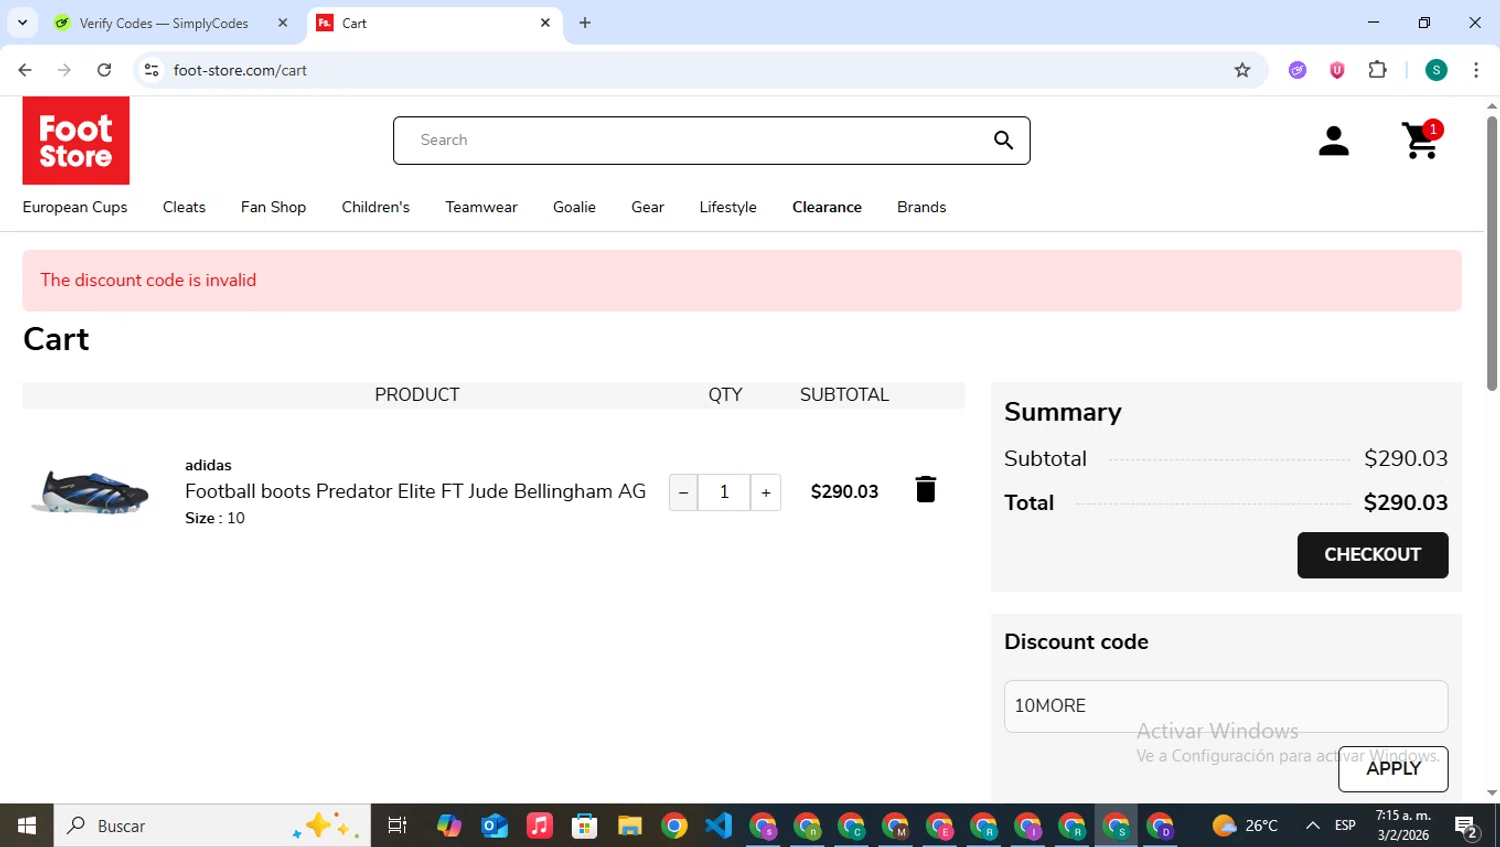Delete the Predator Elite boots from cart
Image resolution: width=1500 pixels, height=847 pixels.
[925, 489]
